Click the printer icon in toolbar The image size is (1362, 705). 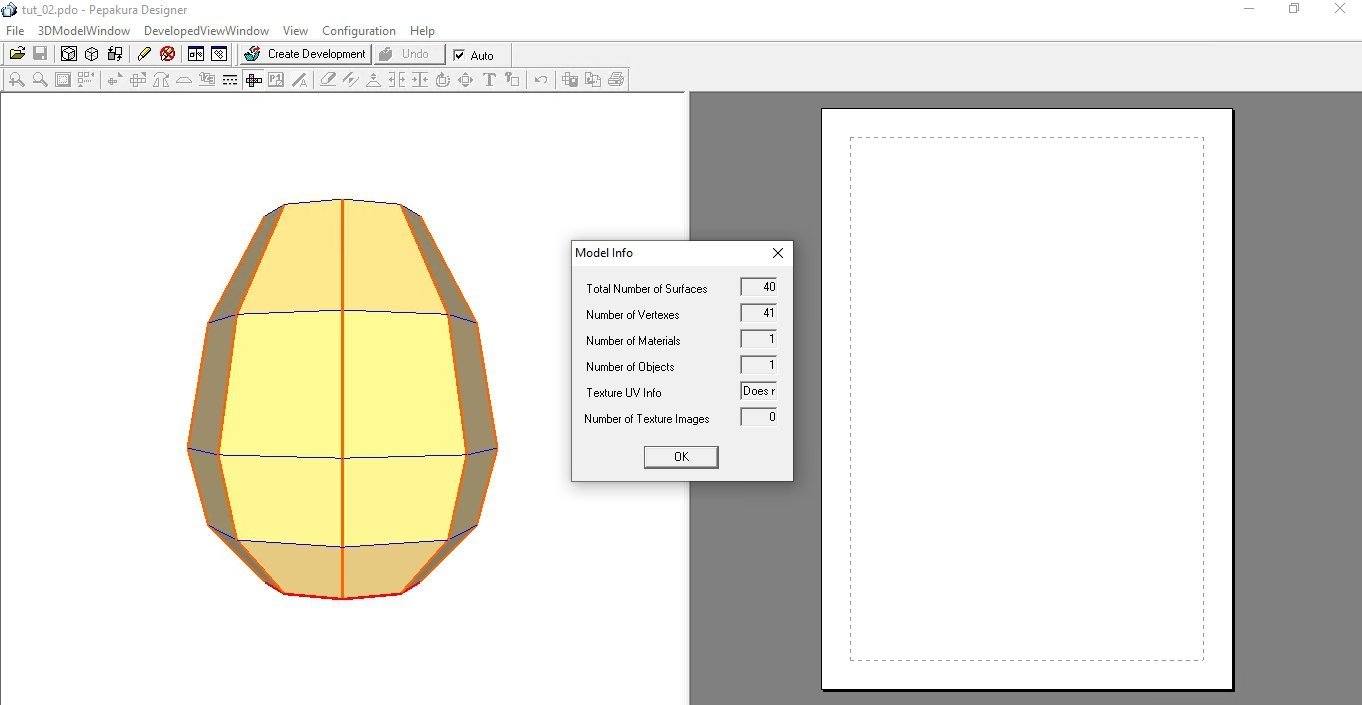coord(616,80)
